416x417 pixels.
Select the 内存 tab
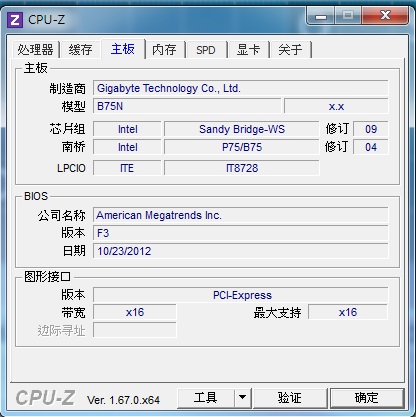(x=164, y=50)
